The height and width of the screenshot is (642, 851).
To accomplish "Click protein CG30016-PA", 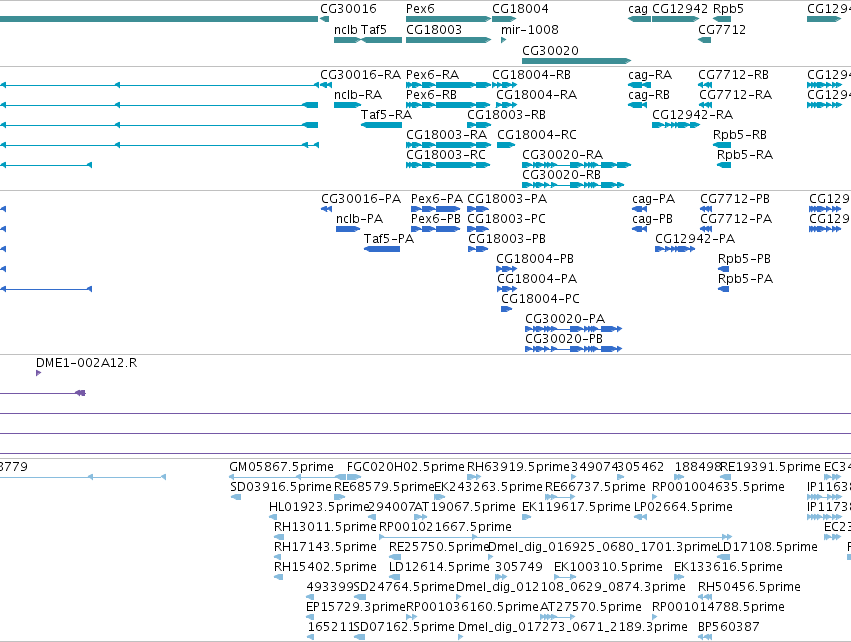I will pos(361,199).
